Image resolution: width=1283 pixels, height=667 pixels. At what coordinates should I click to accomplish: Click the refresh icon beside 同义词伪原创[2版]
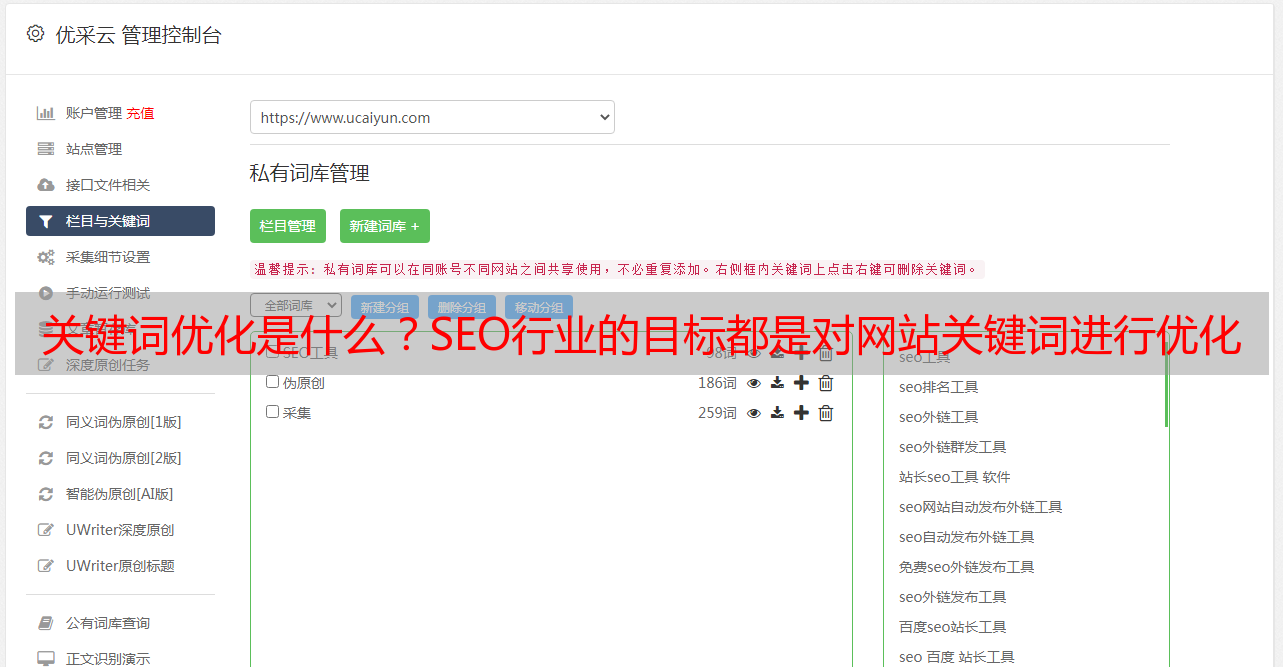click(46, 458)
